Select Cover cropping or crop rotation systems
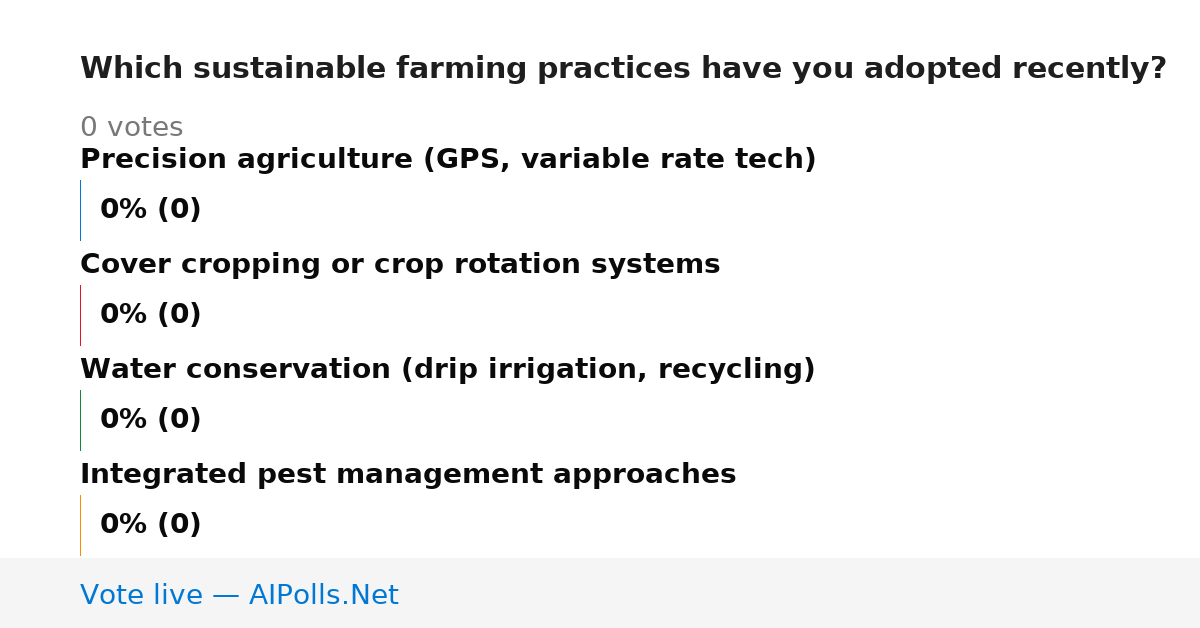Viewport: 1200px width, 628px height. coord(400,265)
